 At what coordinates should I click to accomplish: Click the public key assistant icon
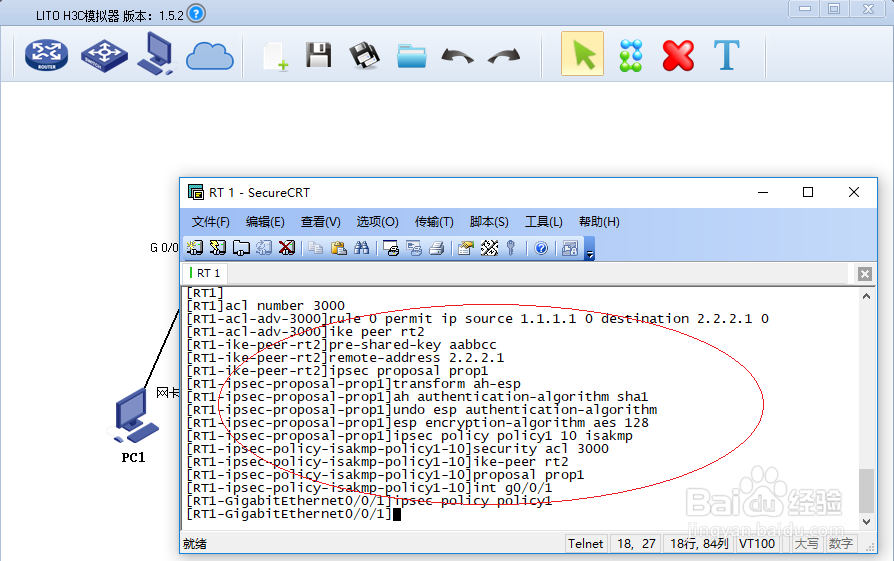(x=511, y=248)
